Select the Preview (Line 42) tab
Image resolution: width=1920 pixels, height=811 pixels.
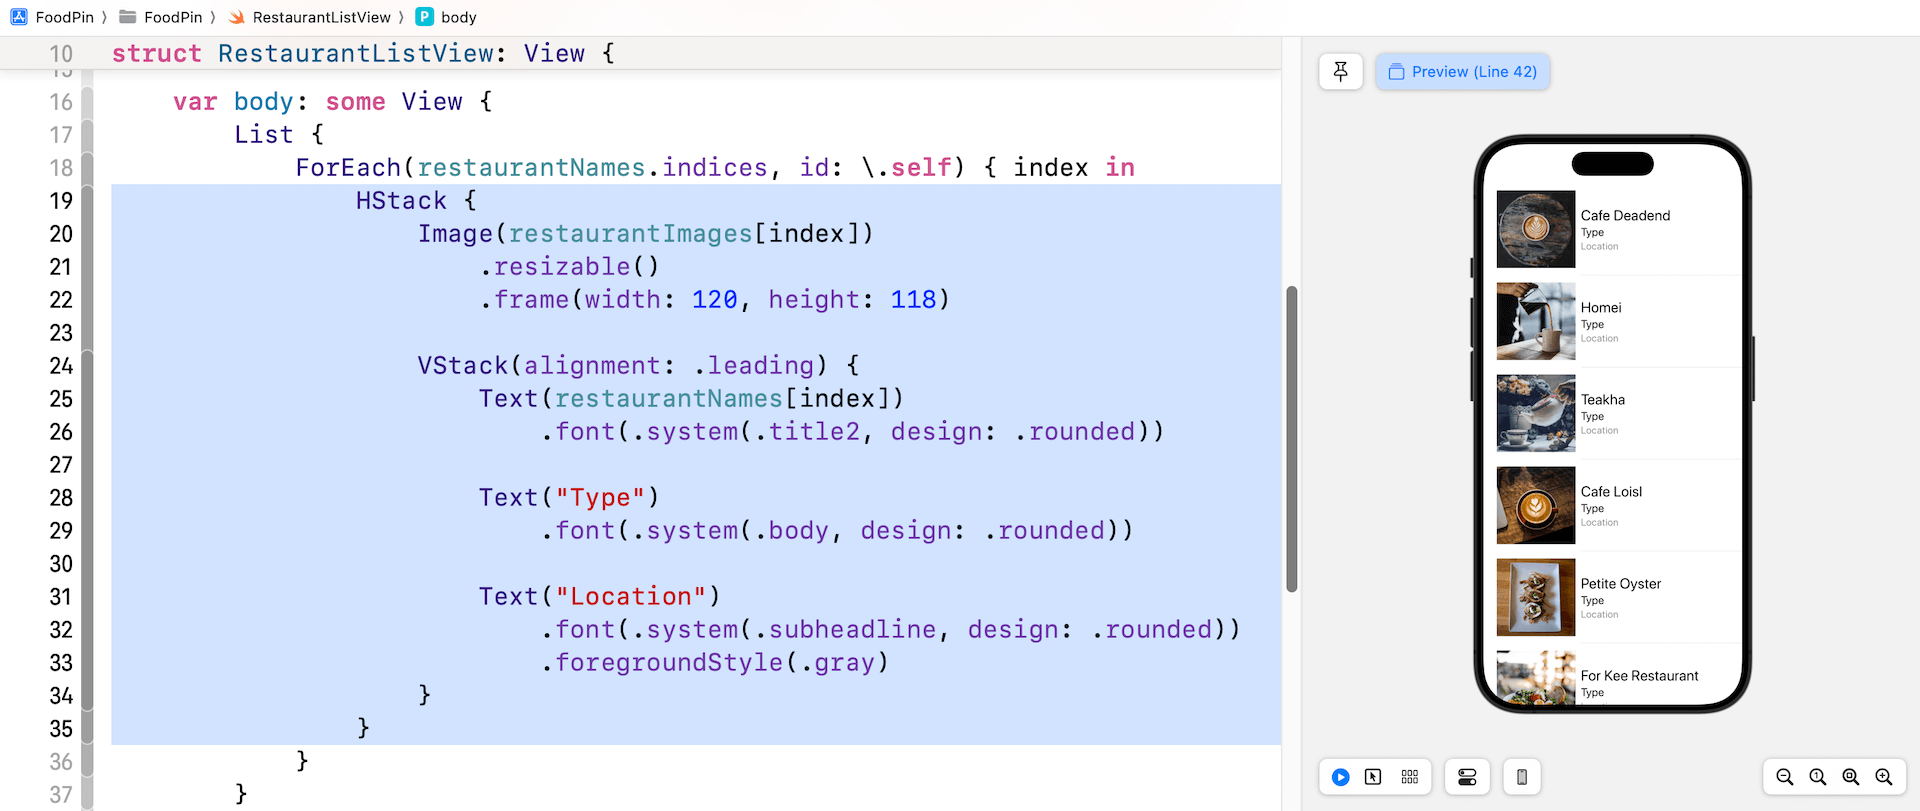pos(1462,72)
